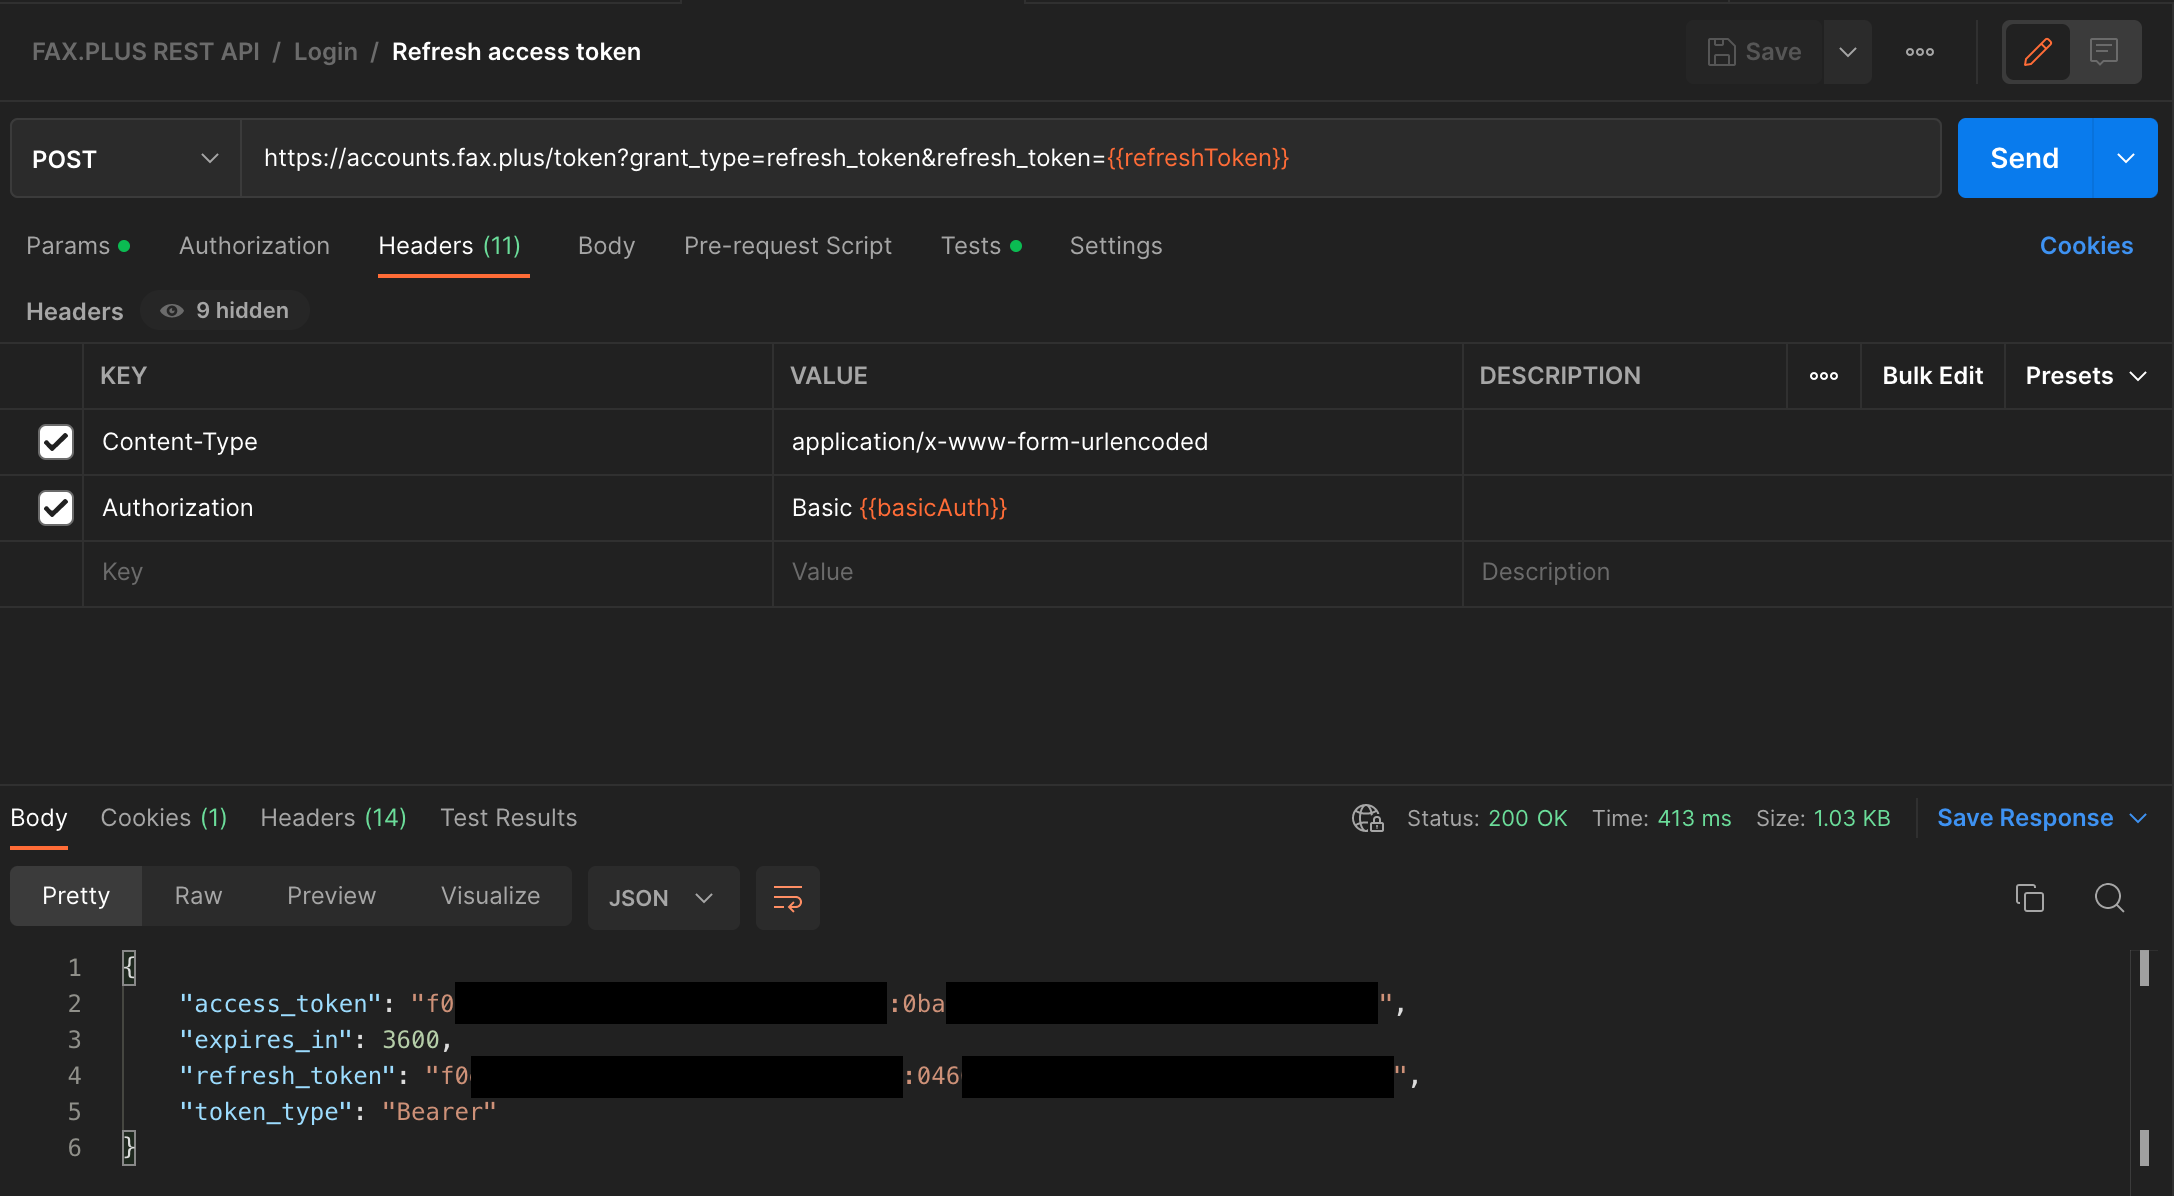
Task: Show the 9 hidden headers
Action: tap(226, 311)
